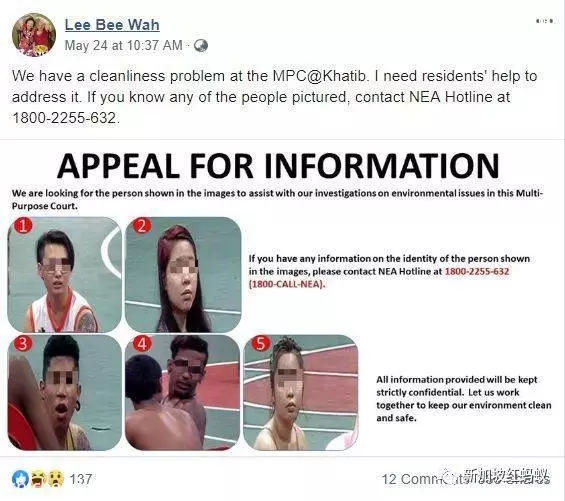Select photo number 5 of woman on court
Screen dimensions: 565x501
301,393
